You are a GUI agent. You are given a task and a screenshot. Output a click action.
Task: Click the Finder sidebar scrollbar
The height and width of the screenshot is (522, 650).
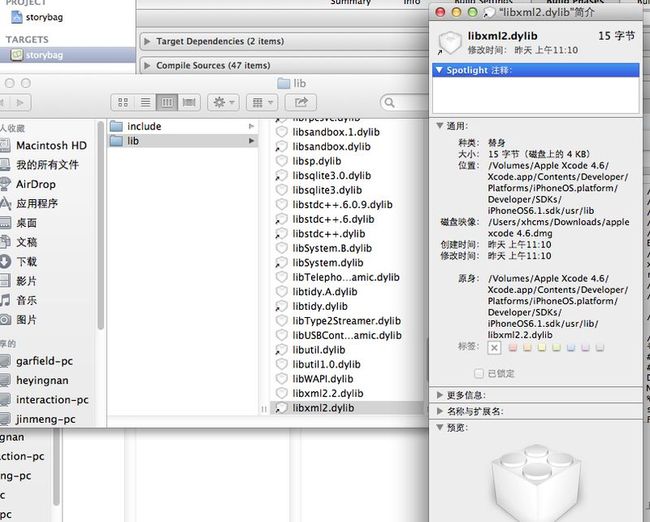(x=100, y=226)
